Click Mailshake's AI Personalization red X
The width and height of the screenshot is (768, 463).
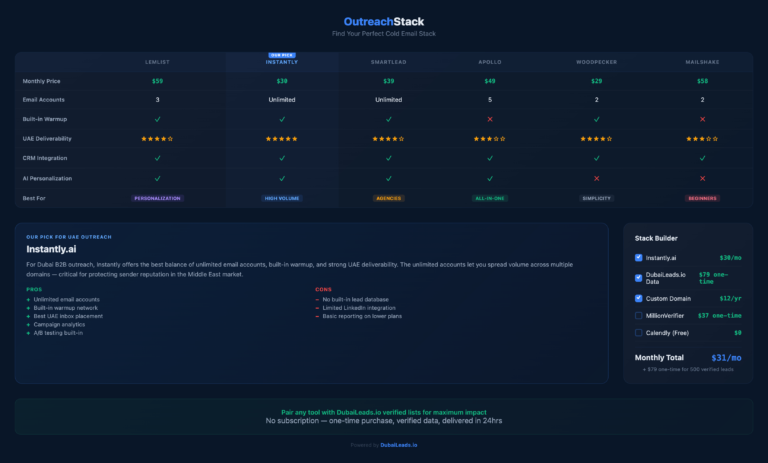[x=702, y=178]
